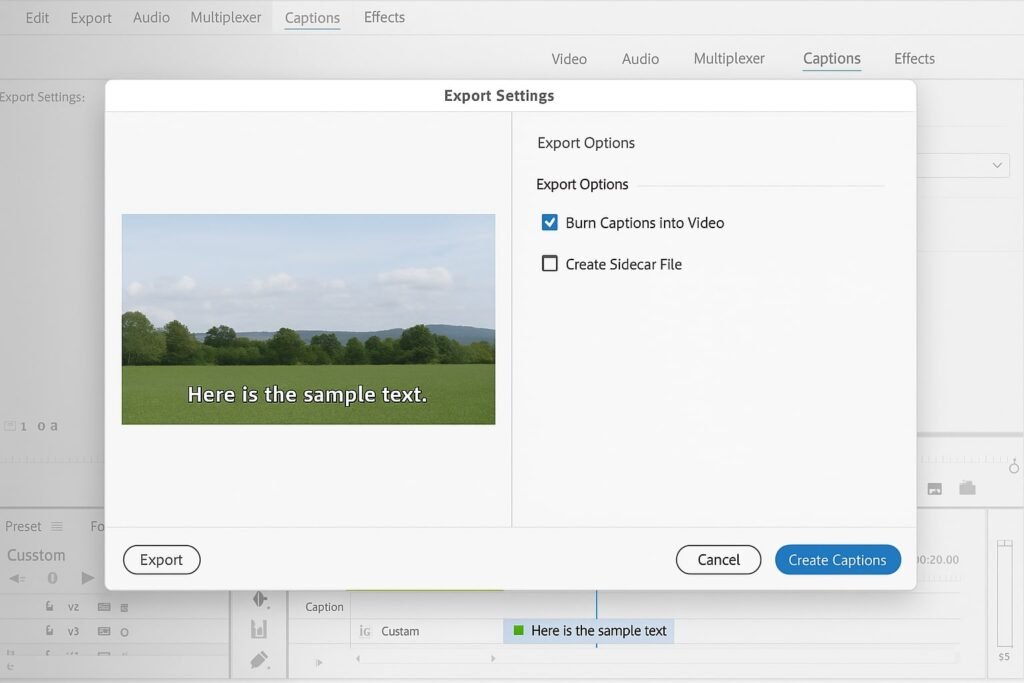Click the play arrow under Custom preset
Image resolution: width=1024 pixels, height=683 pixels.
tap(88, 578)
